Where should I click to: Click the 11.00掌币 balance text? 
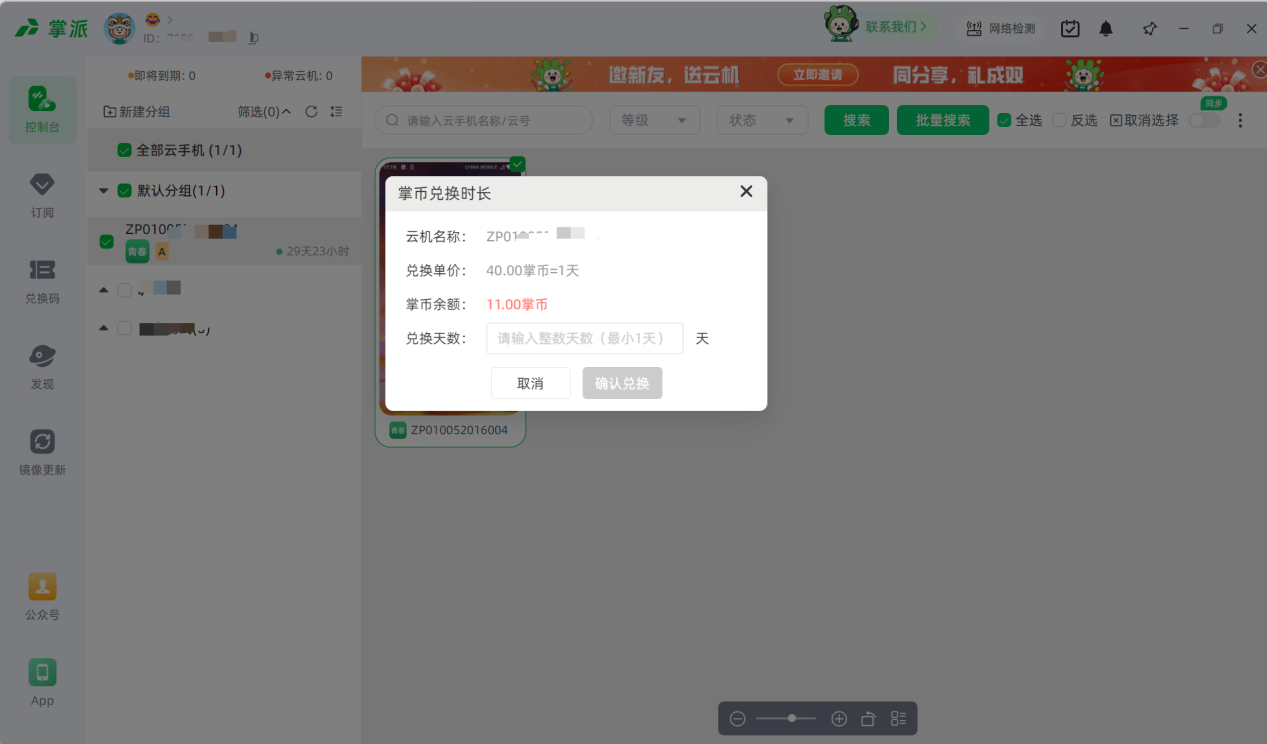pos(517,304)
